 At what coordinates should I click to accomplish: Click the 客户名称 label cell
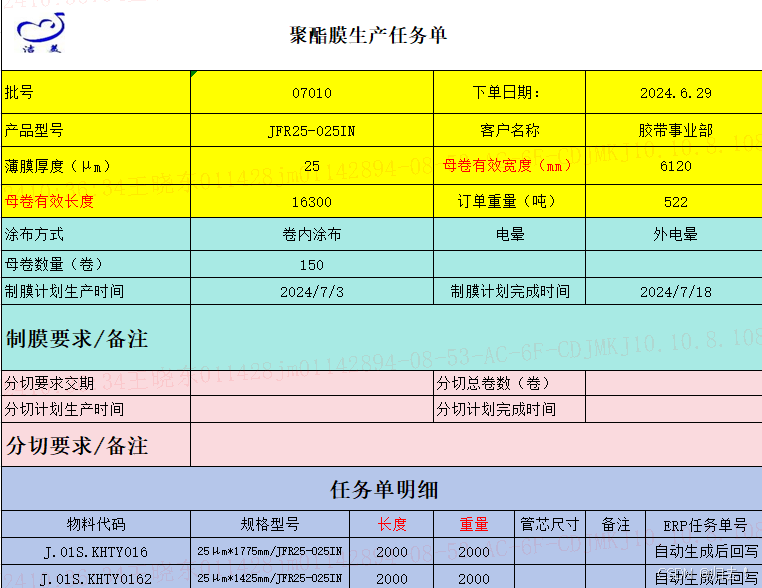(509, 130)
